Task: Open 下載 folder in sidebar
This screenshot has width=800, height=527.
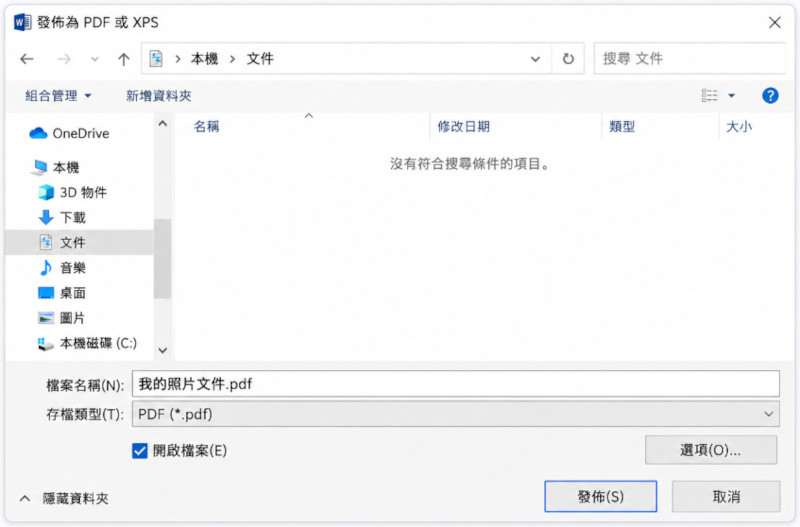Action: [62, 217]
